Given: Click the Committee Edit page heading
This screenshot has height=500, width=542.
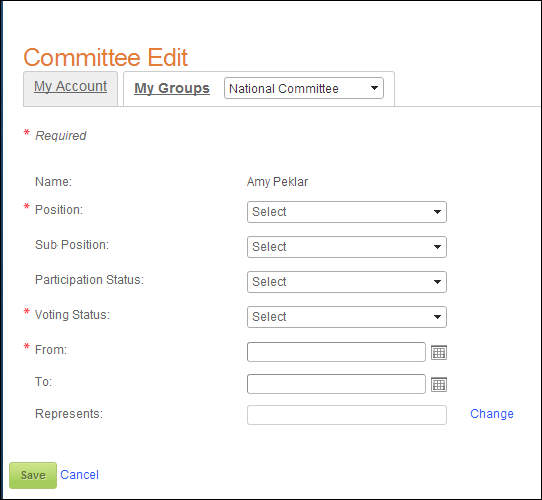Looking at the screenshot, I should pyautogui.click(x=105, y=57).
